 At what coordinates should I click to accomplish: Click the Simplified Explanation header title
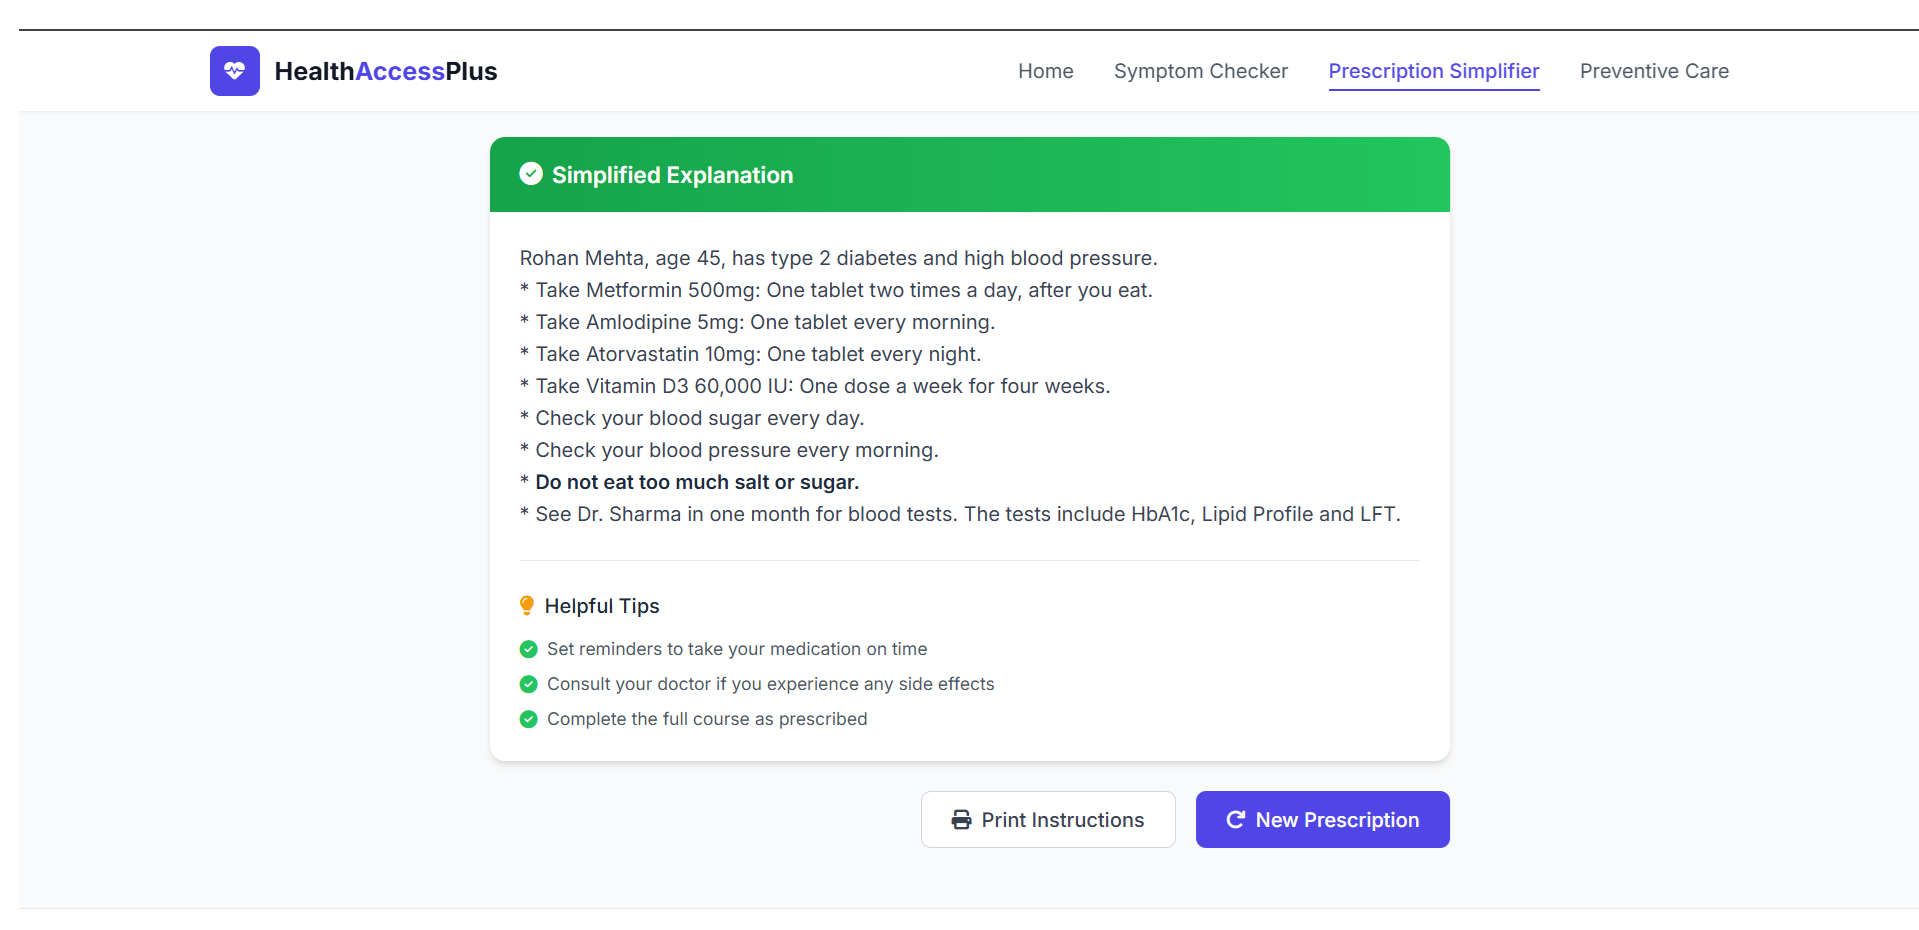pos(672,175)
